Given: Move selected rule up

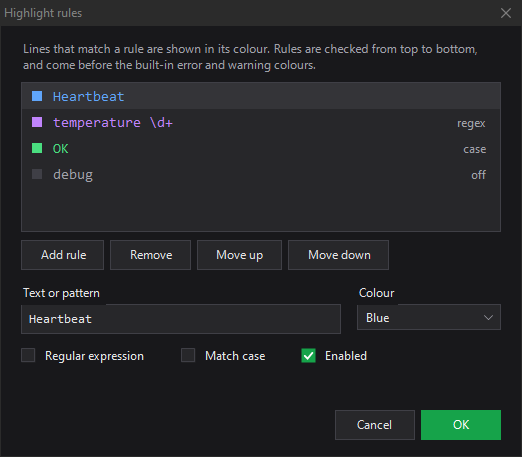Looking at the screenshot, I should [x=239, y=255].
